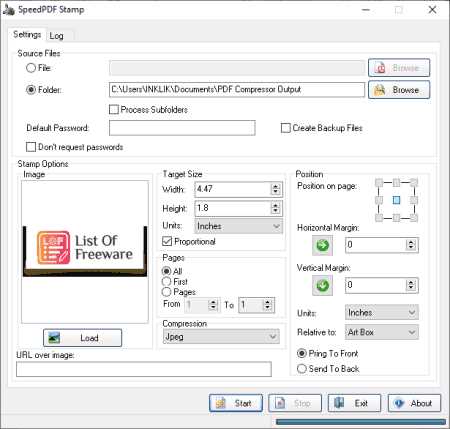Adjust the Width spinner arrows
This screenshot has height=429, width=450.
275,189
